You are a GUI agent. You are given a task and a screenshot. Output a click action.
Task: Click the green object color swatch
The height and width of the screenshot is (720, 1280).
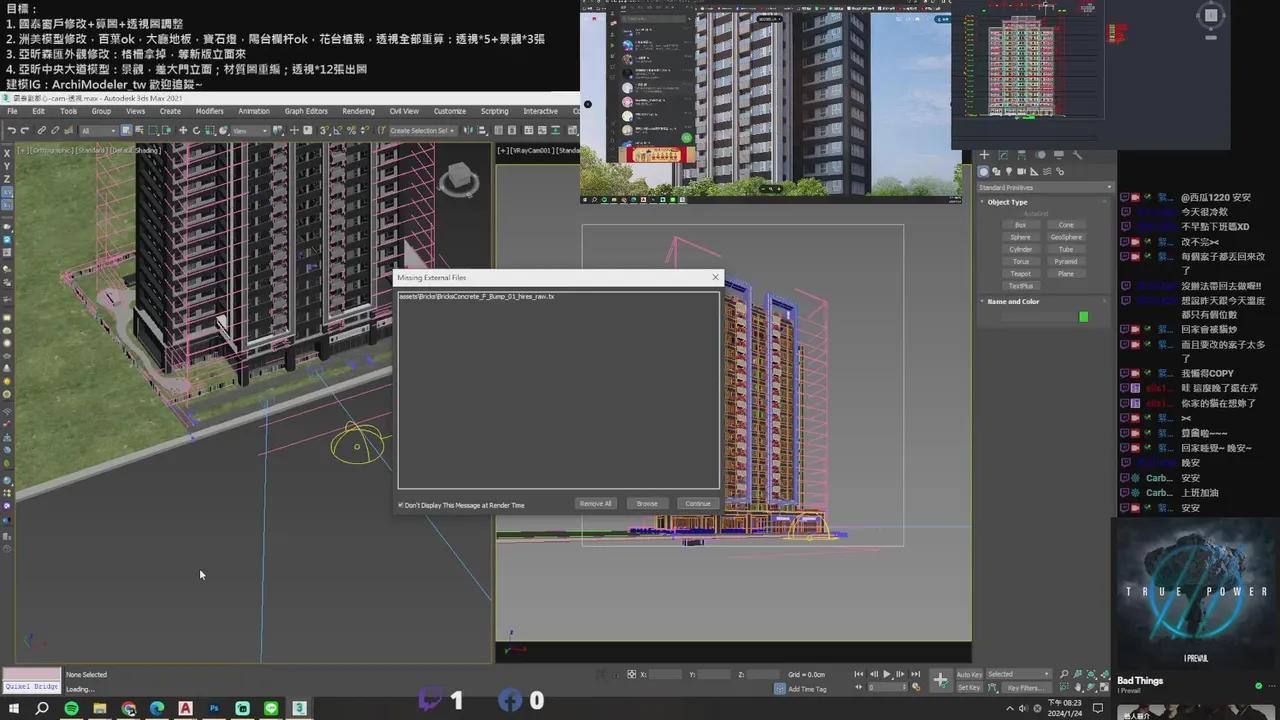(x=1083, y=317)
